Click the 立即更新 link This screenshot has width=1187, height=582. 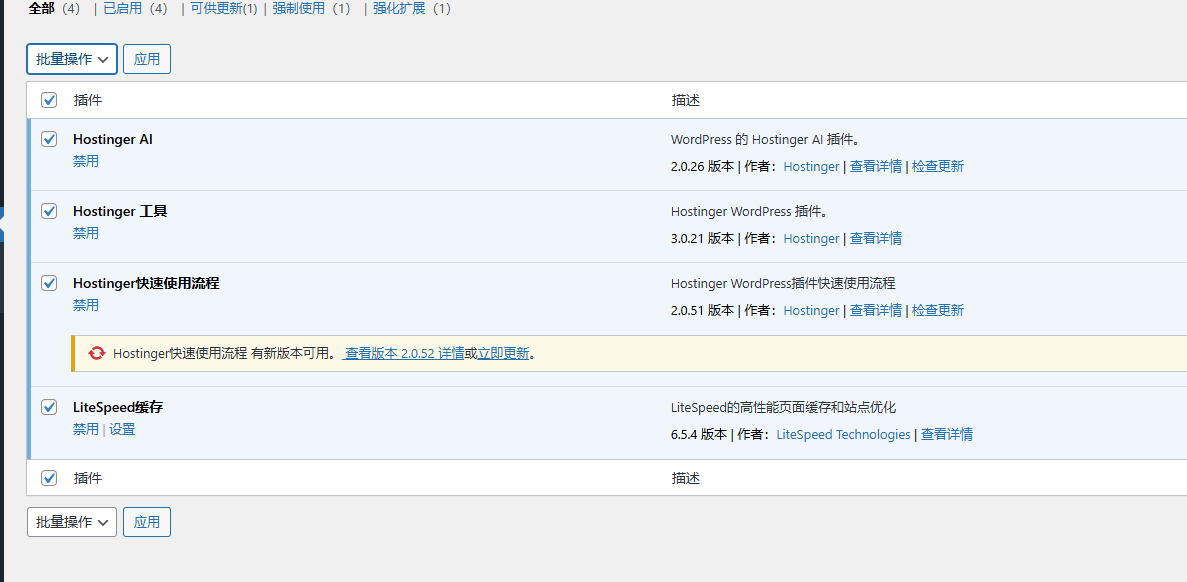point(503,353)
